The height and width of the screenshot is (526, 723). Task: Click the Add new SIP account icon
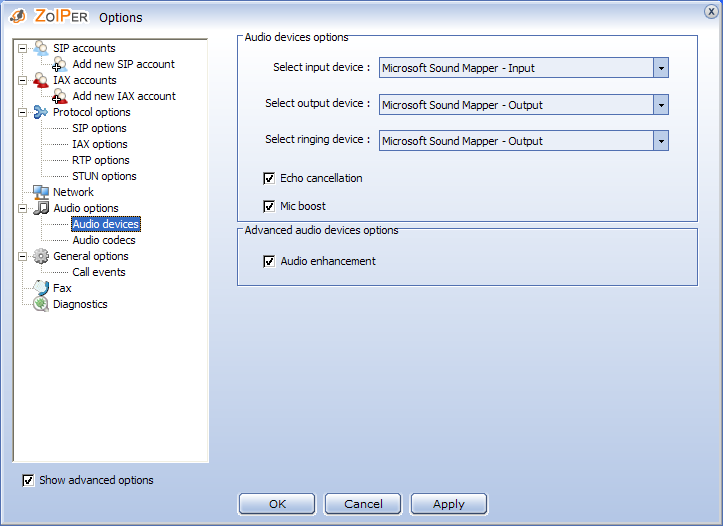pyautogui.click(x=60, y=64)
